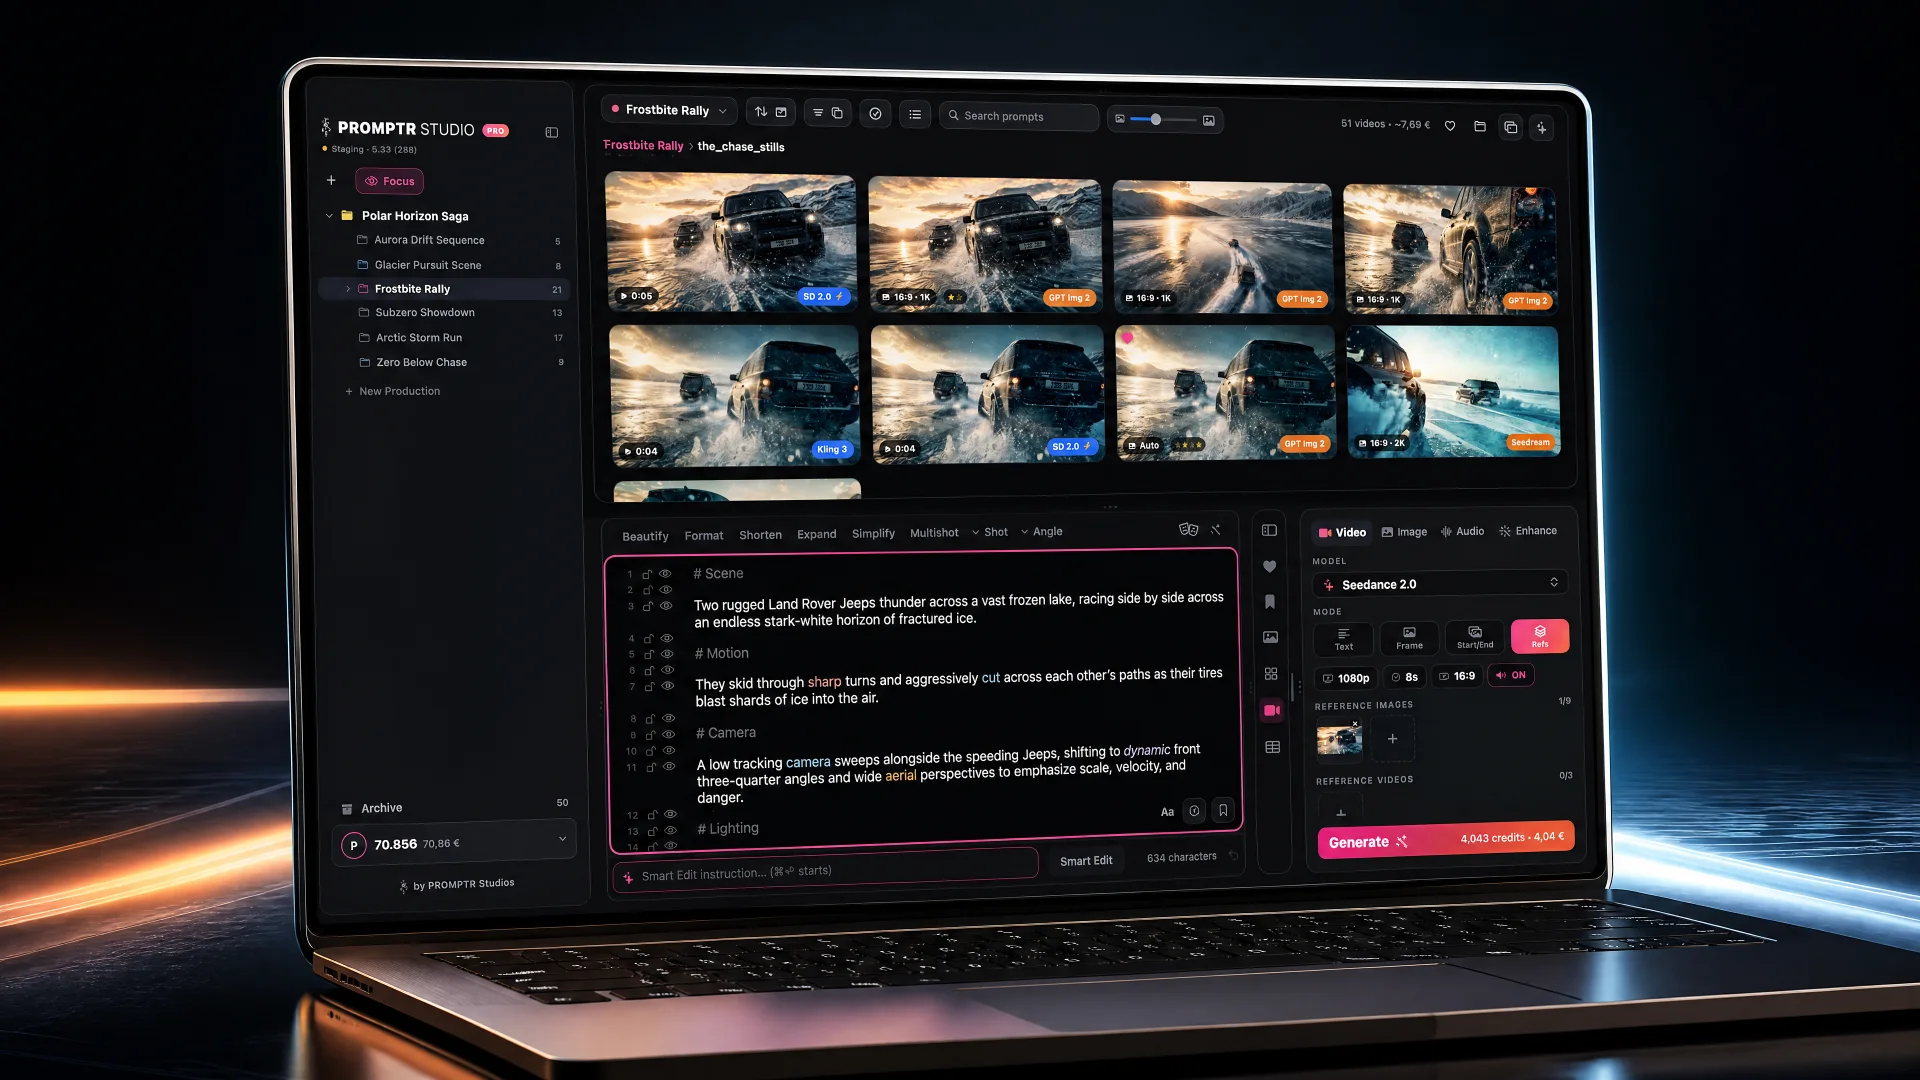Screen dimensions: 1920x1080
Task: Open the Shot dropdown above the editor
Action: point(990,532)
